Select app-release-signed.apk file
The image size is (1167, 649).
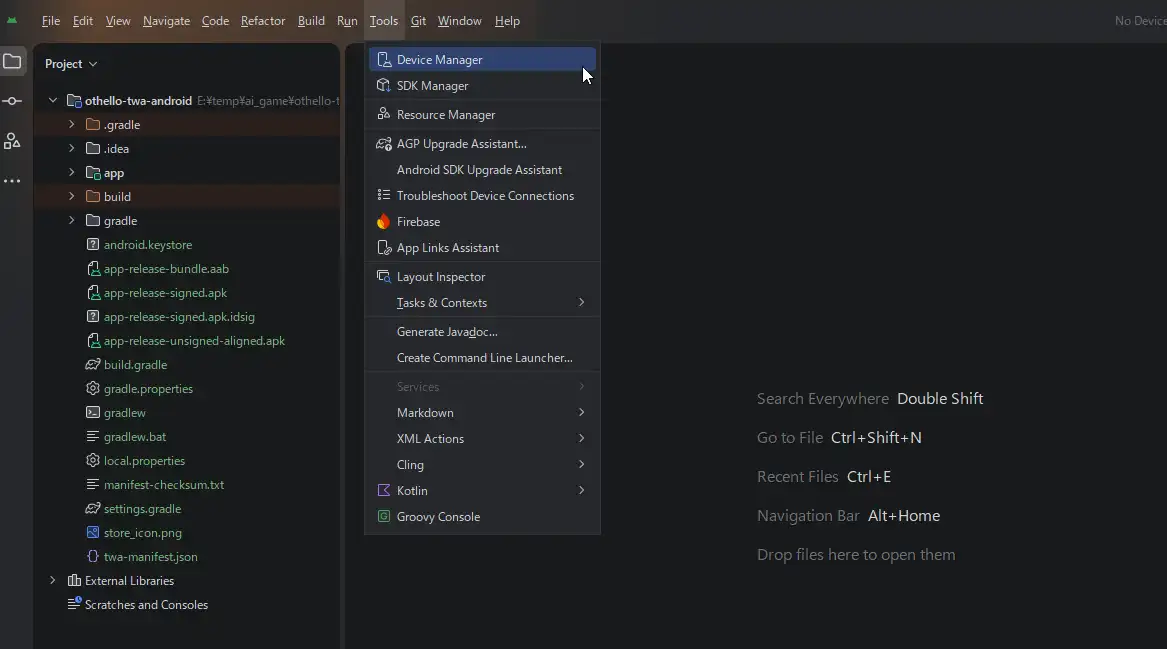coord(165,292)
